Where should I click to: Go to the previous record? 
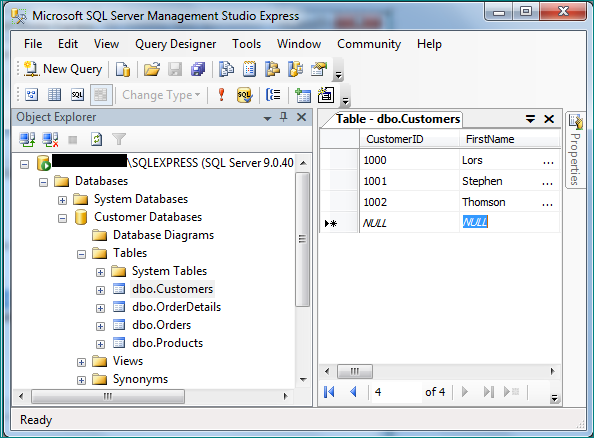tap(353, 392)
